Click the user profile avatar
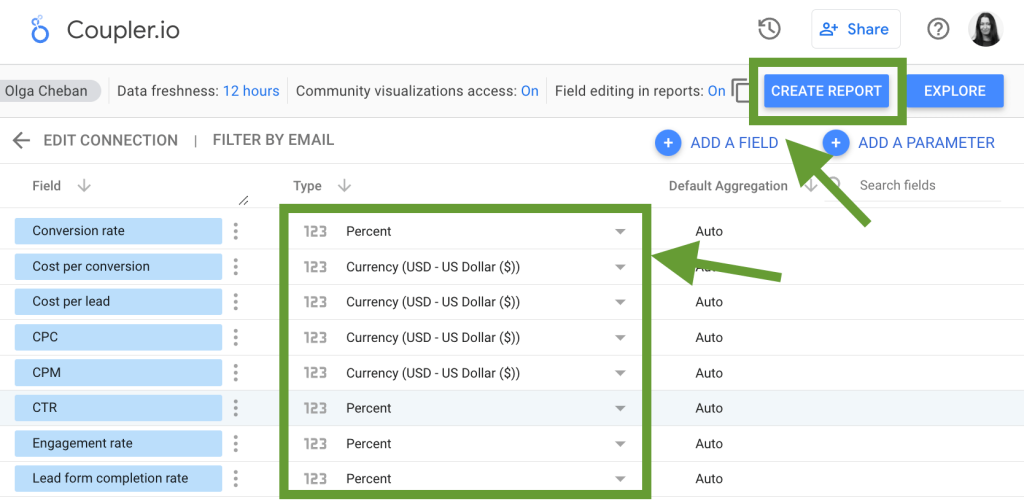Image resolution: width=1024 pixels, height=501 pixels. coord(985,30)
